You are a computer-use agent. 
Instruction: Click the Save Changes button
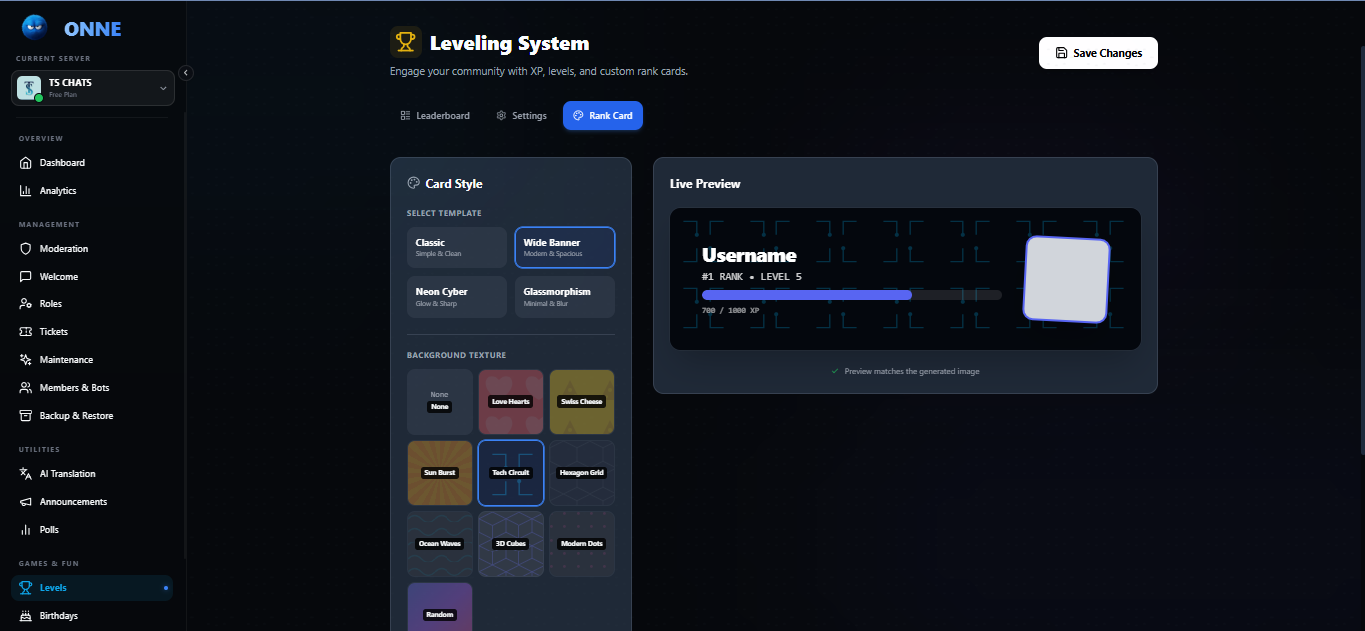pos(1098,53)
